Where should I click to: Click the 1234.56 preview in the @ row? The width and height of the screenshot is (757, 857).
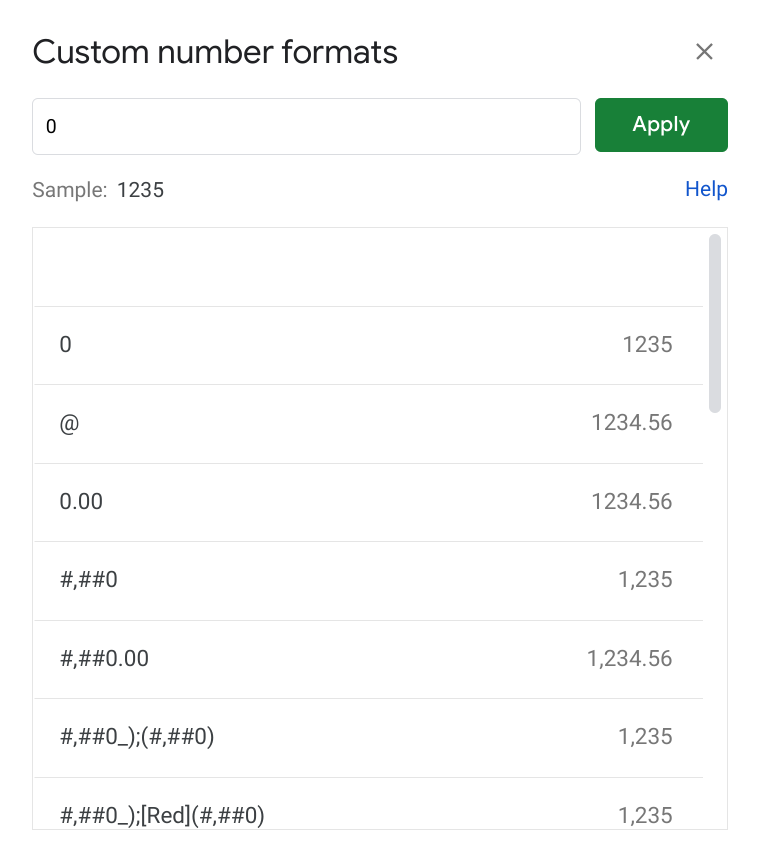click(x=632, y=423)
